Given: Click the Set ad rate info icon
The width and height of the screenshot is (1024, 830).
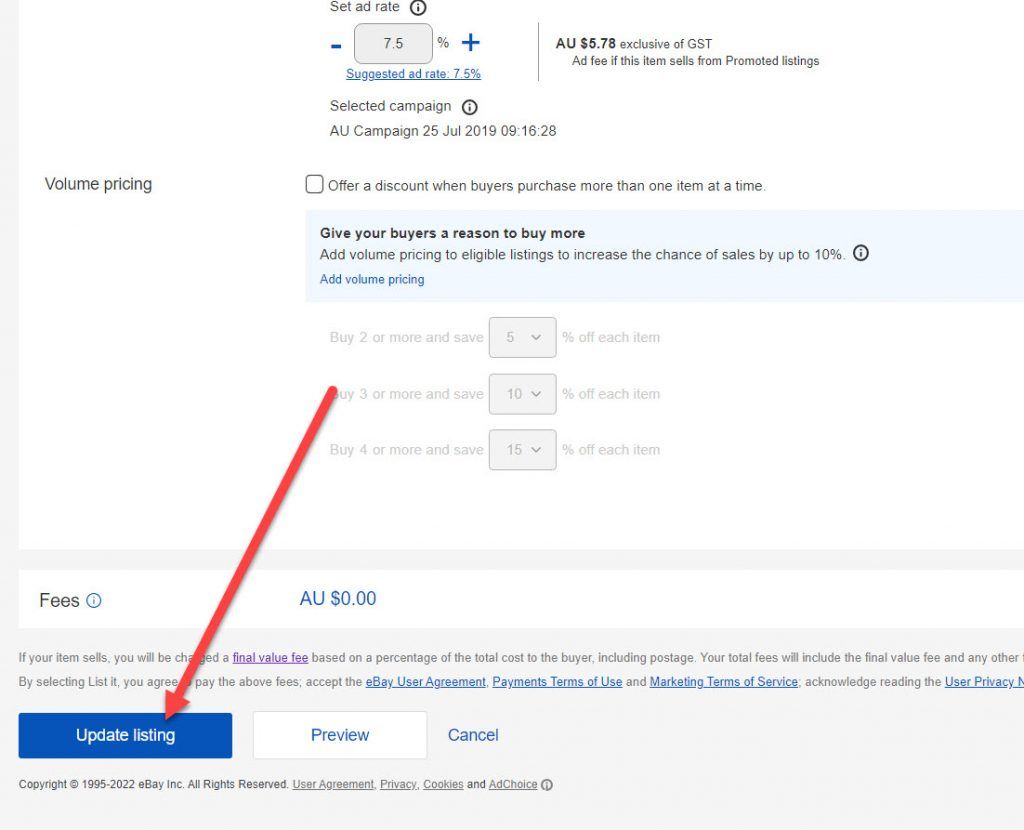Looking at the screenshot, I should [419, 8].
